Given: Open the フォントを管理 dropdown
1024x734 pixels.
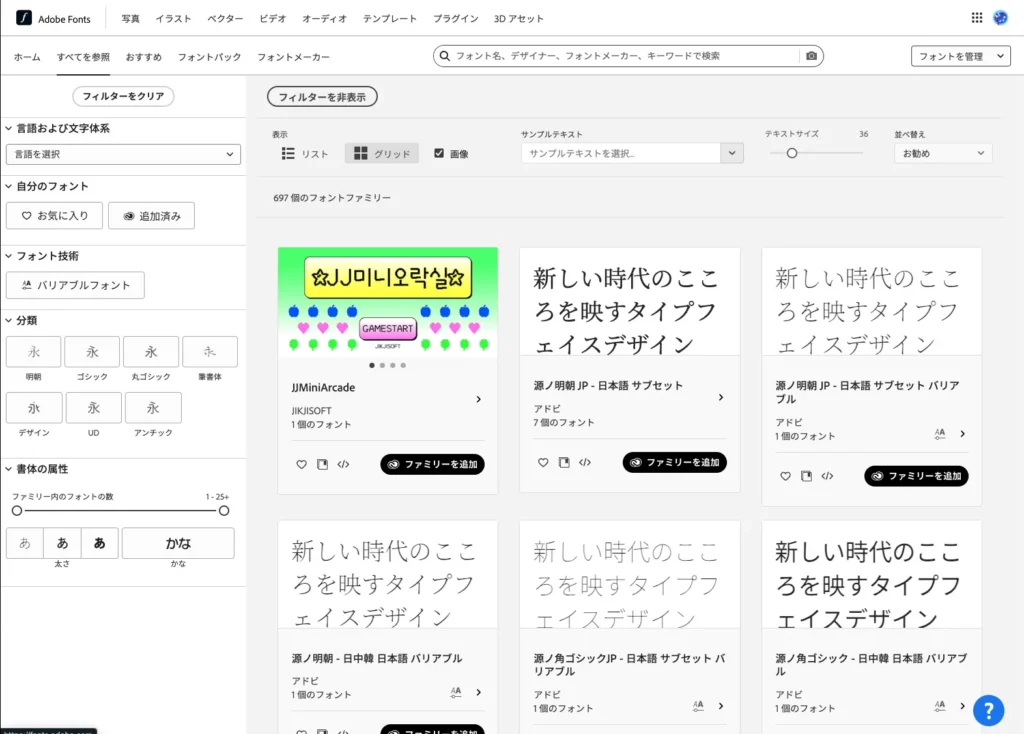Looking at the screenshot, I should (x=960, y=56).
